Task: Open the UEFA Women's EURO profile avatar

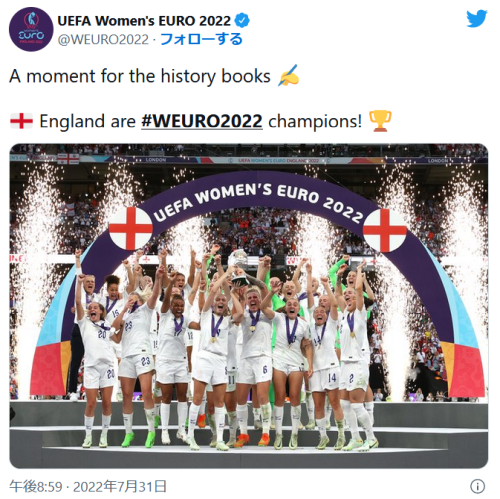Action: [x=31, y=29]
